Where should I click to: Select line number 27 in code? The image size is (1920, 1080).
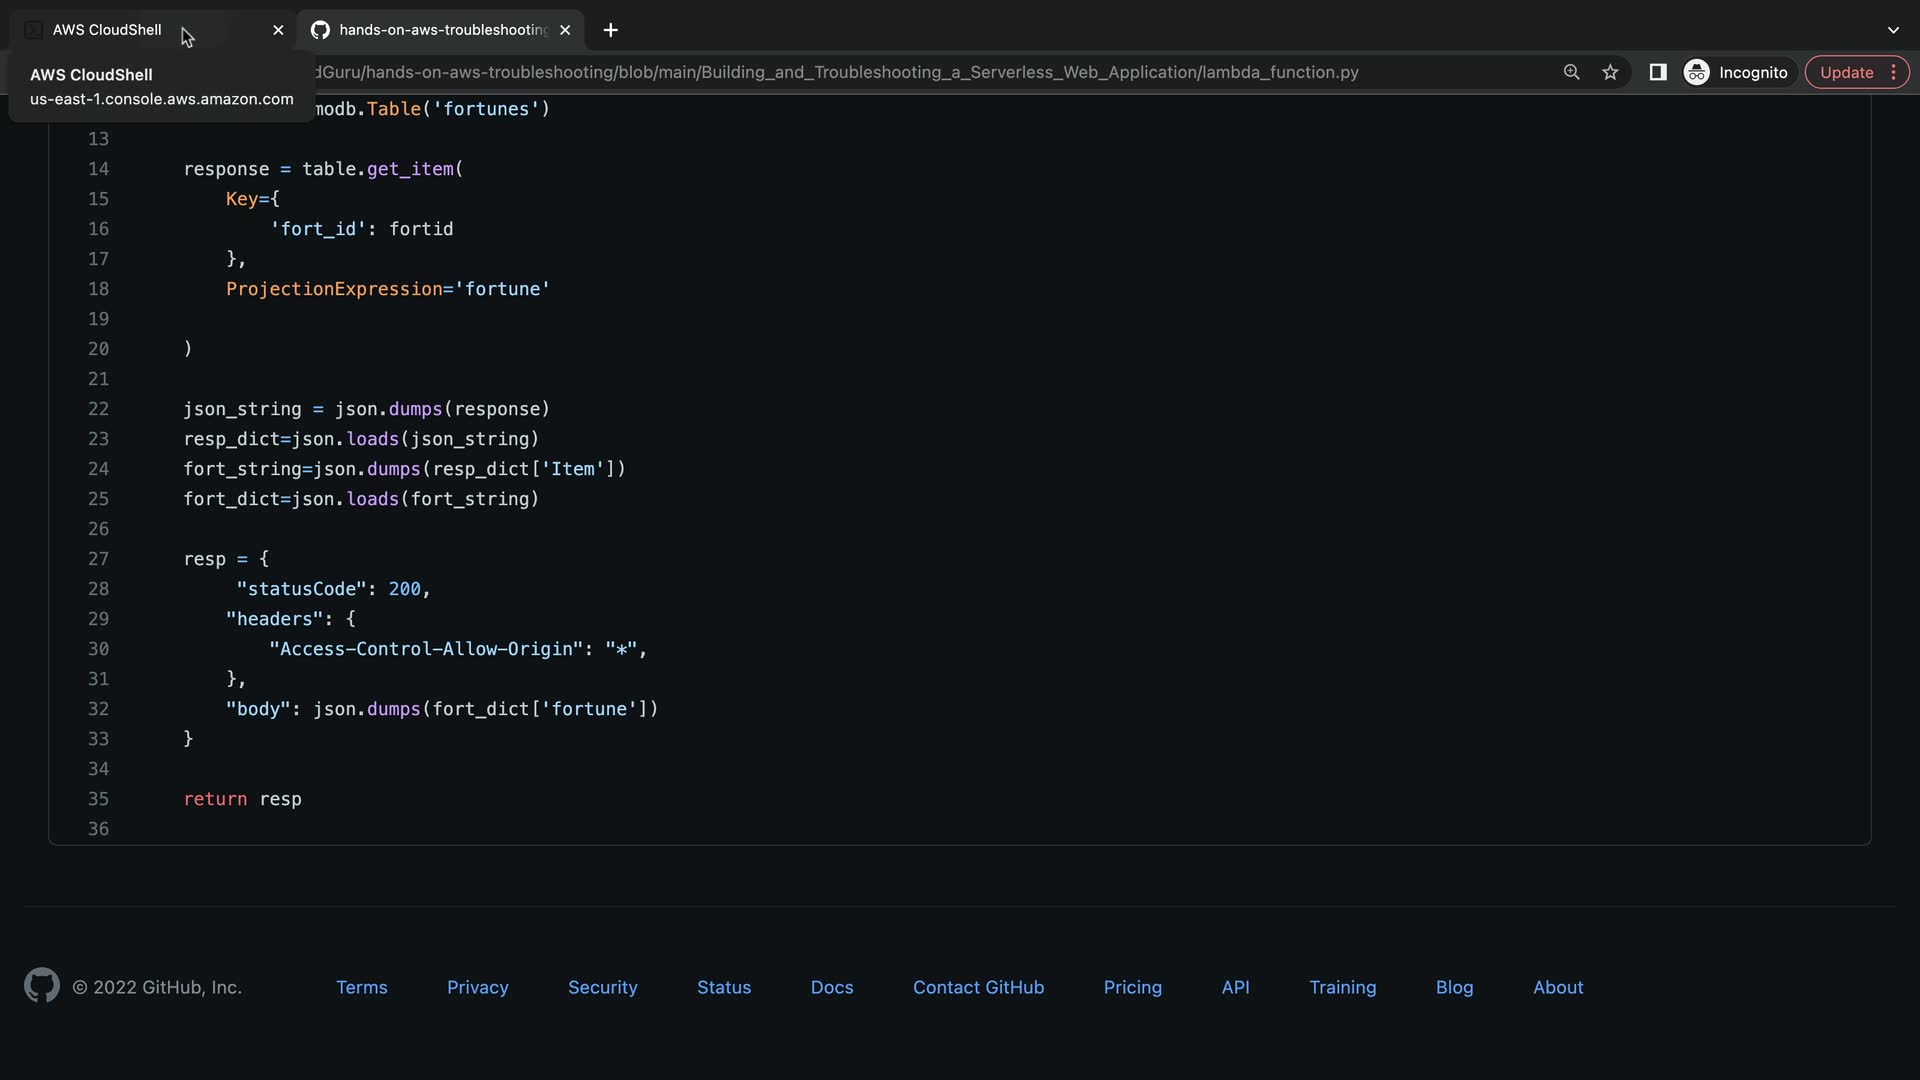(98, 559)
